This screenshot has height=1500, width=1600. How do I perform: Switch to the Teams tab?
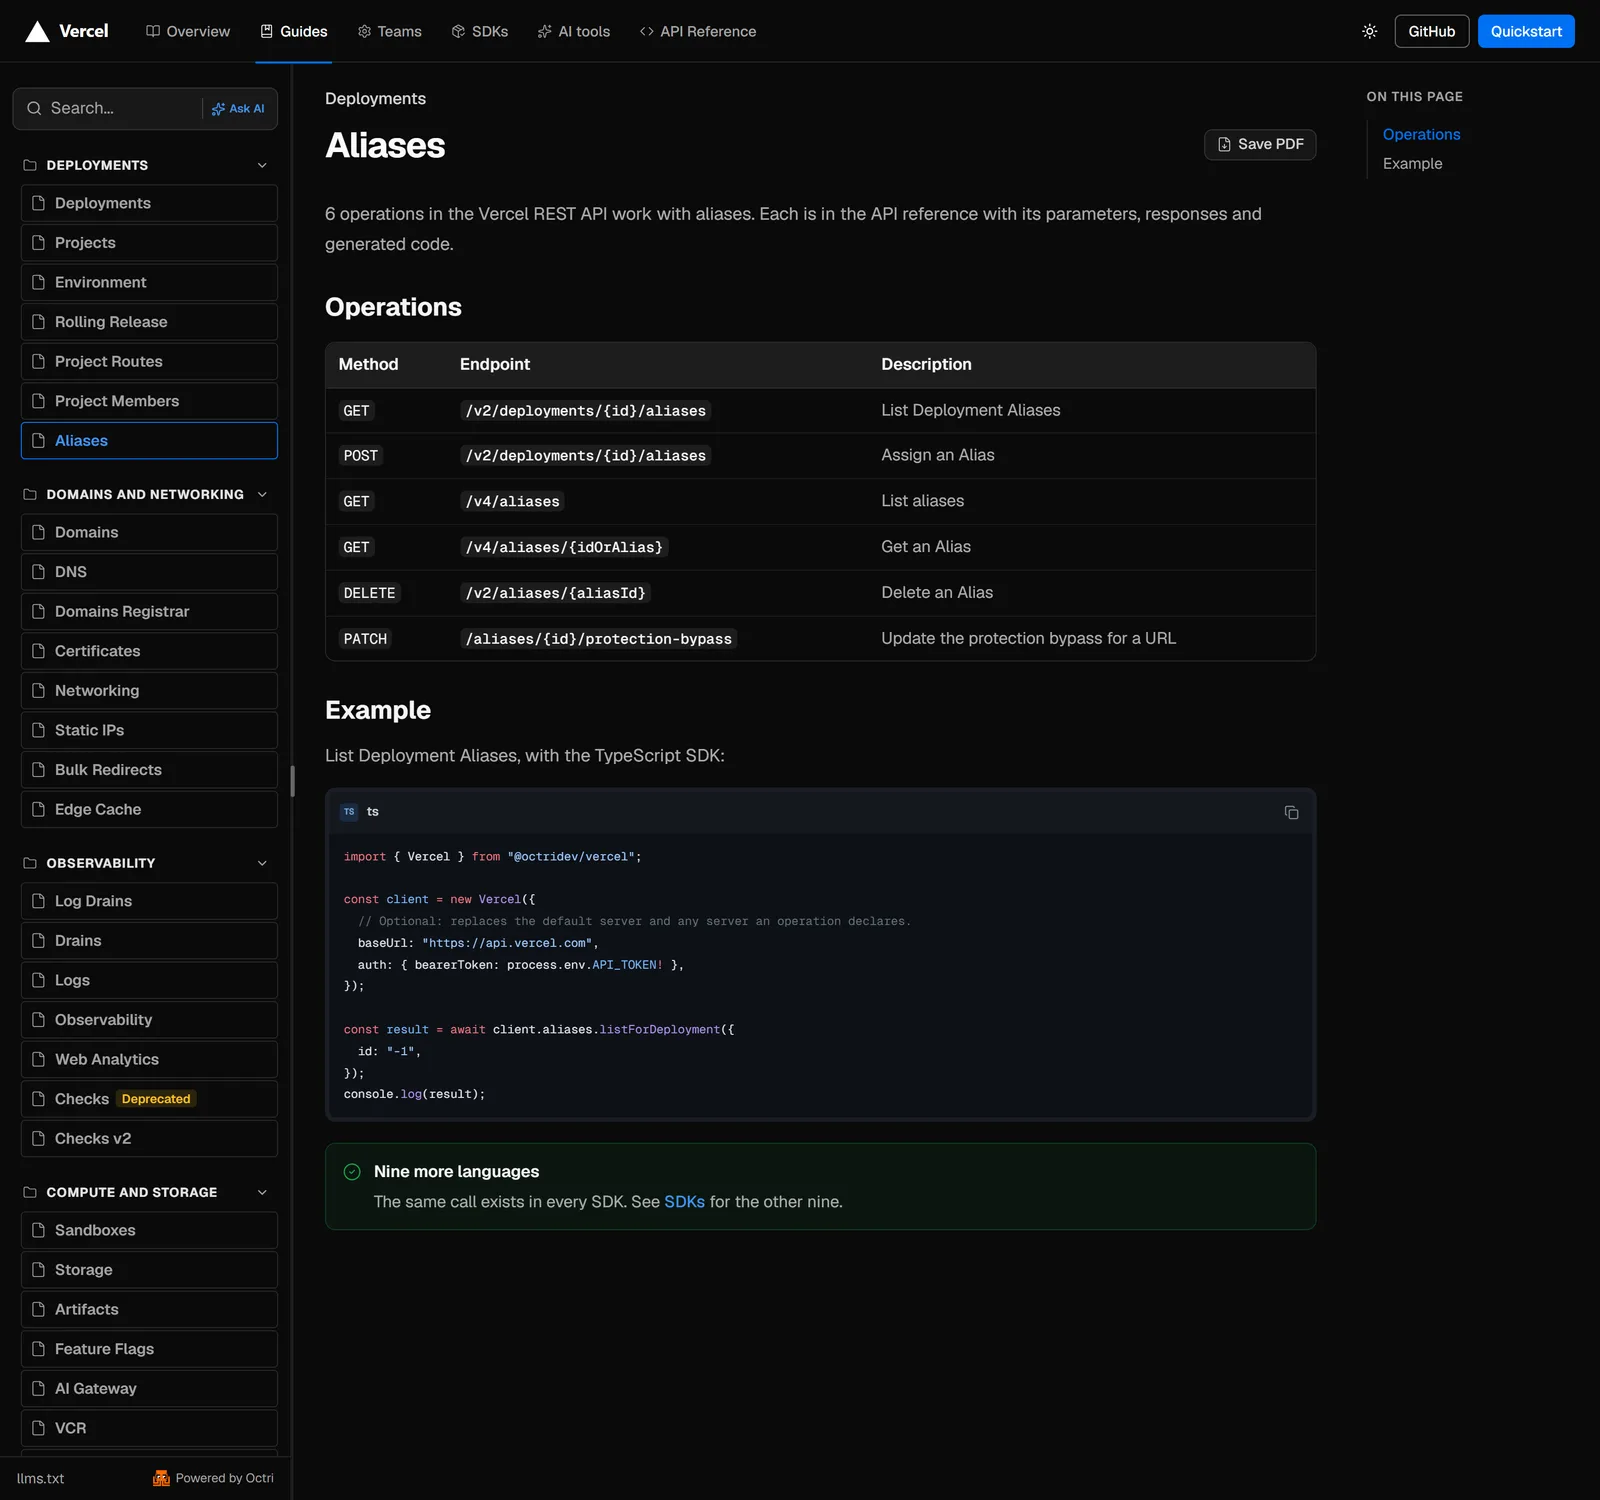click(390, 32)
